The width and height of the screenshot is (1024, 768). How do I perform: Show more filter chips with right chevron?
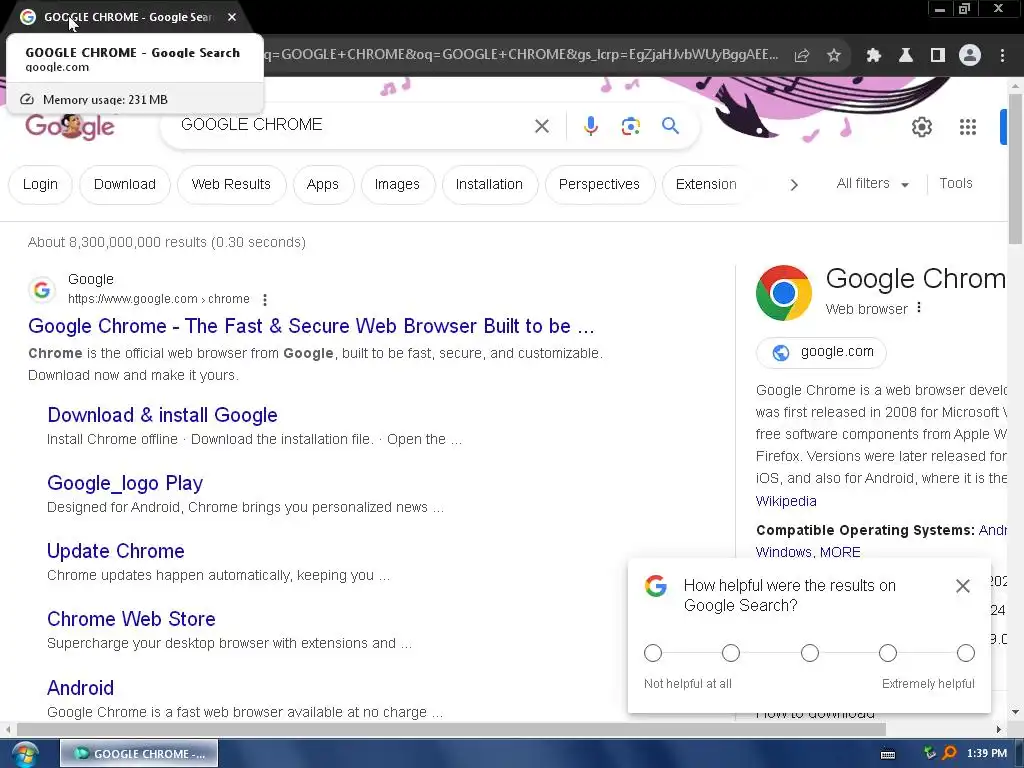click(x=793, y=185)
